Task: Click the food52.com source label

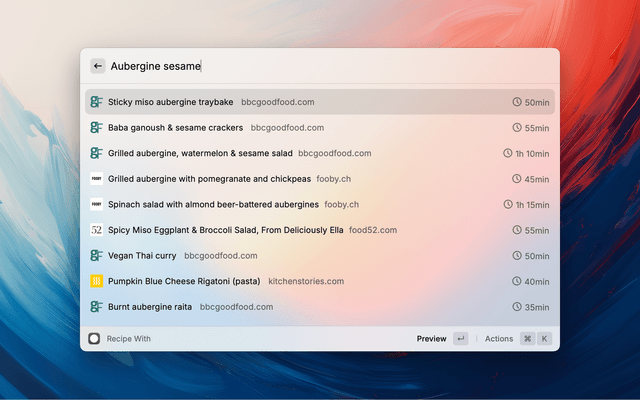Action: coord(373,230)
